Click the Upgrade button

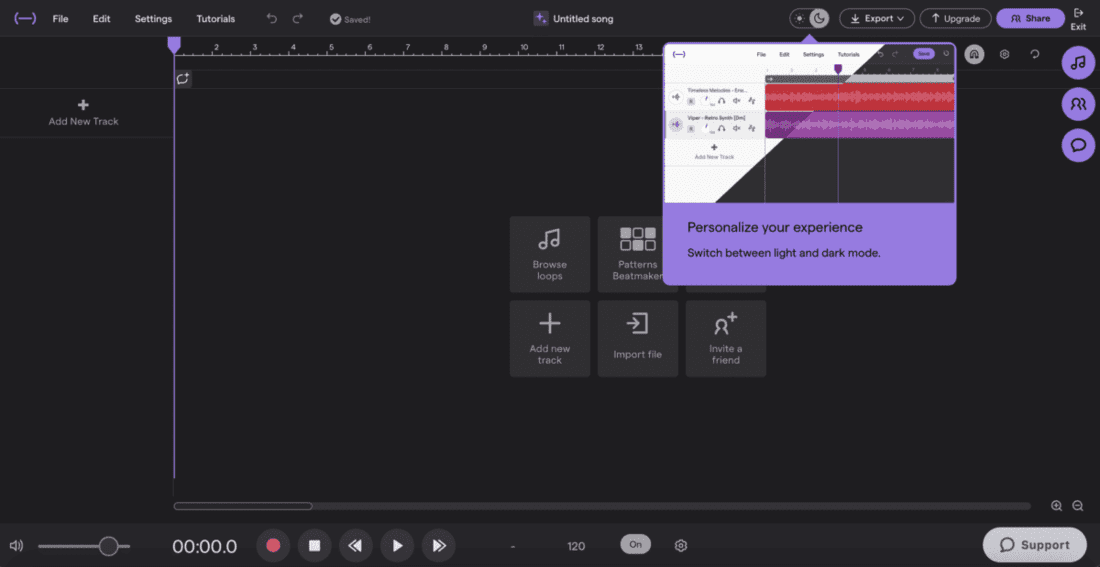955,18
